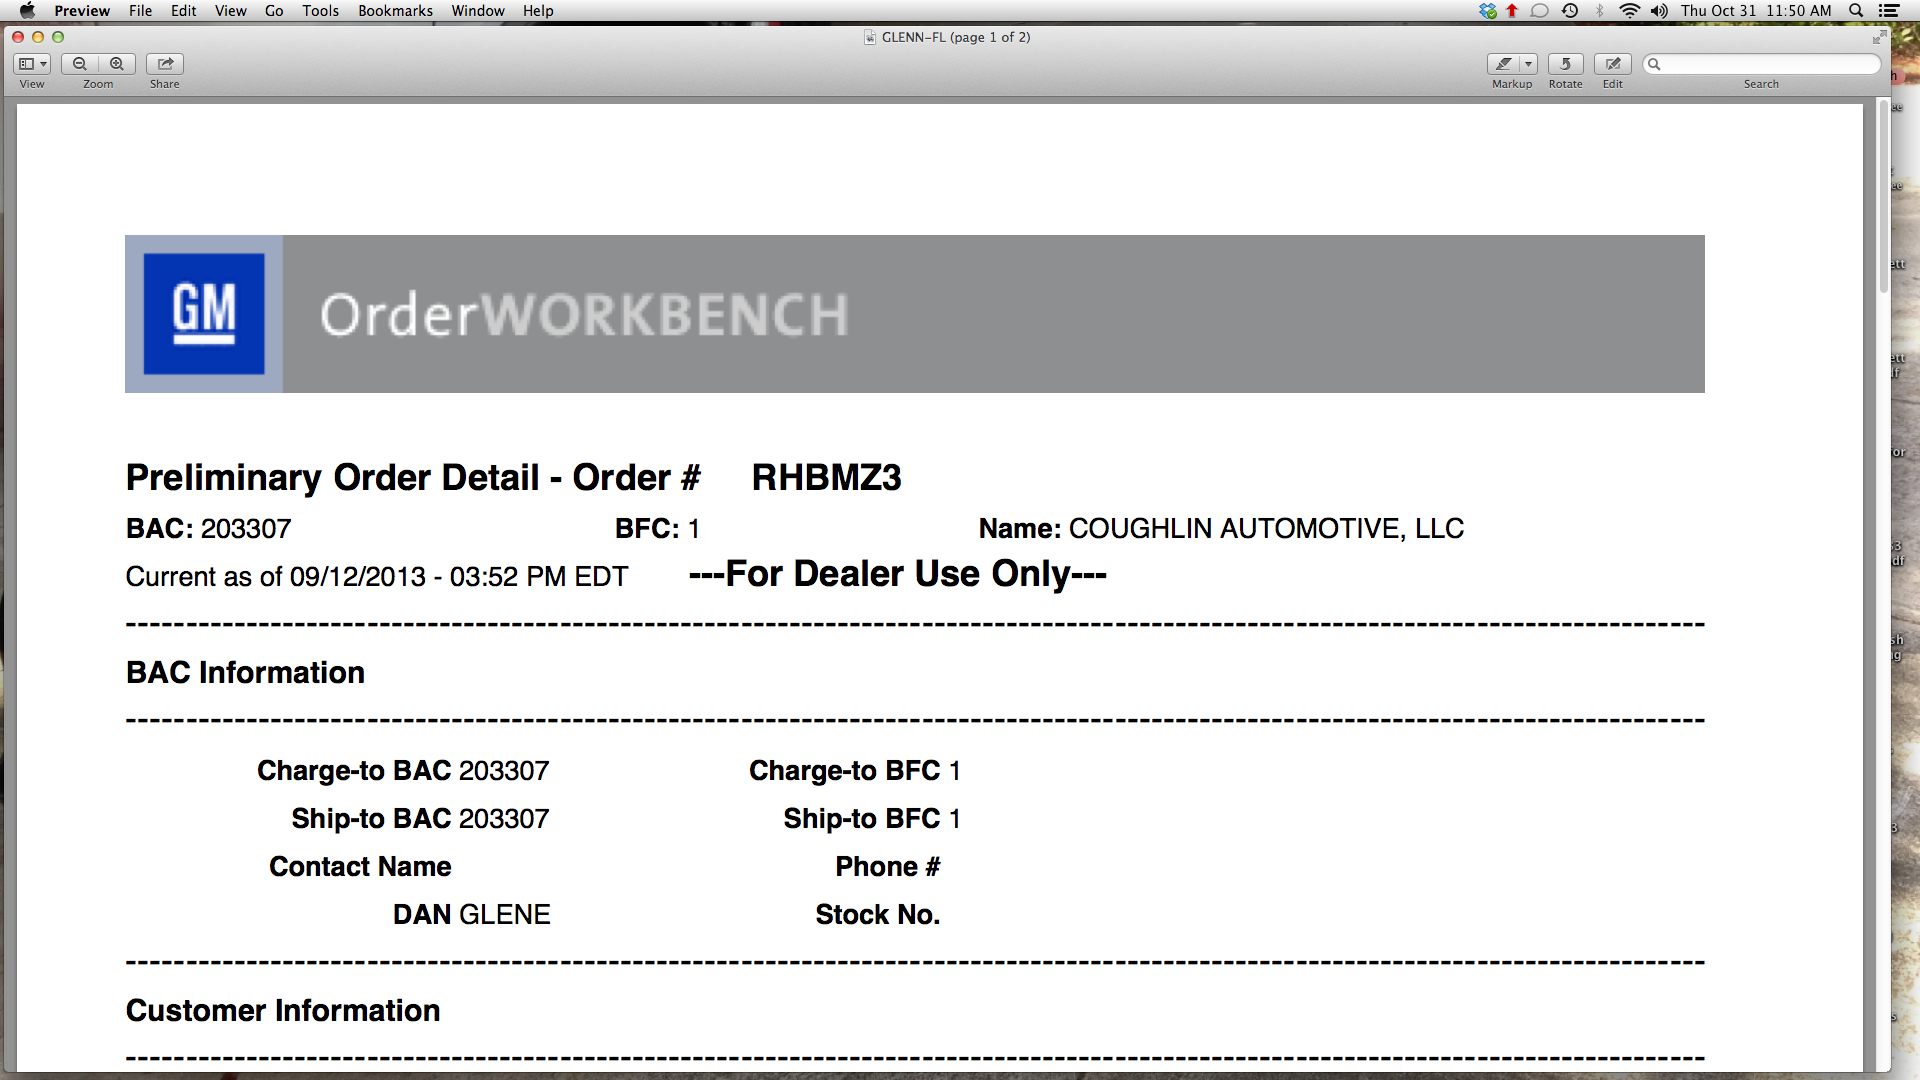
Task: Click the For Dealer Use Only text
Action: pyautogui.click(x=898, y=574)
